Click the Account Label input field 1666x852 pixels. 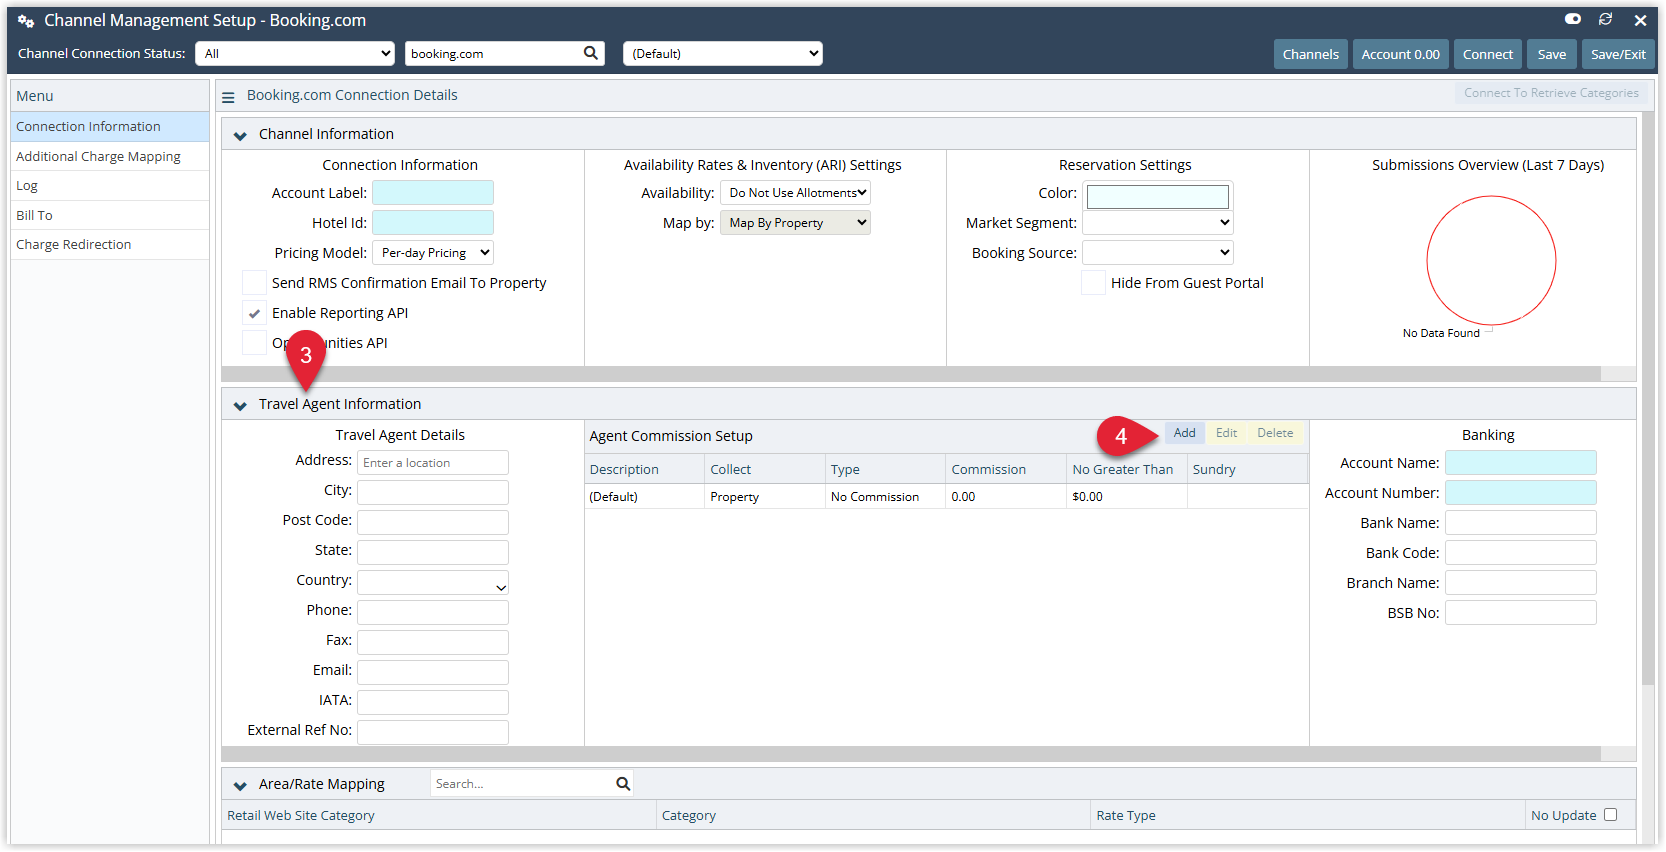point(433,193)
